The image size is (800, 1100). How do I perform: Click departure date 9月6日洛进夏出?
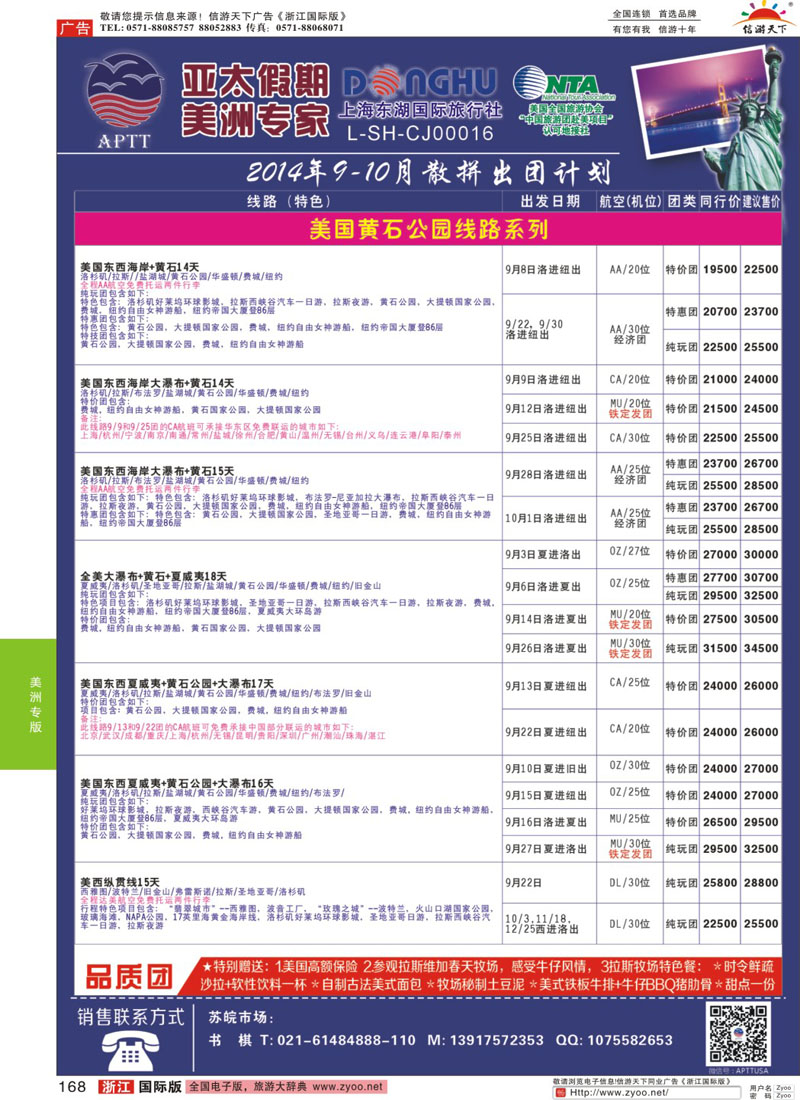click(543, 586)
